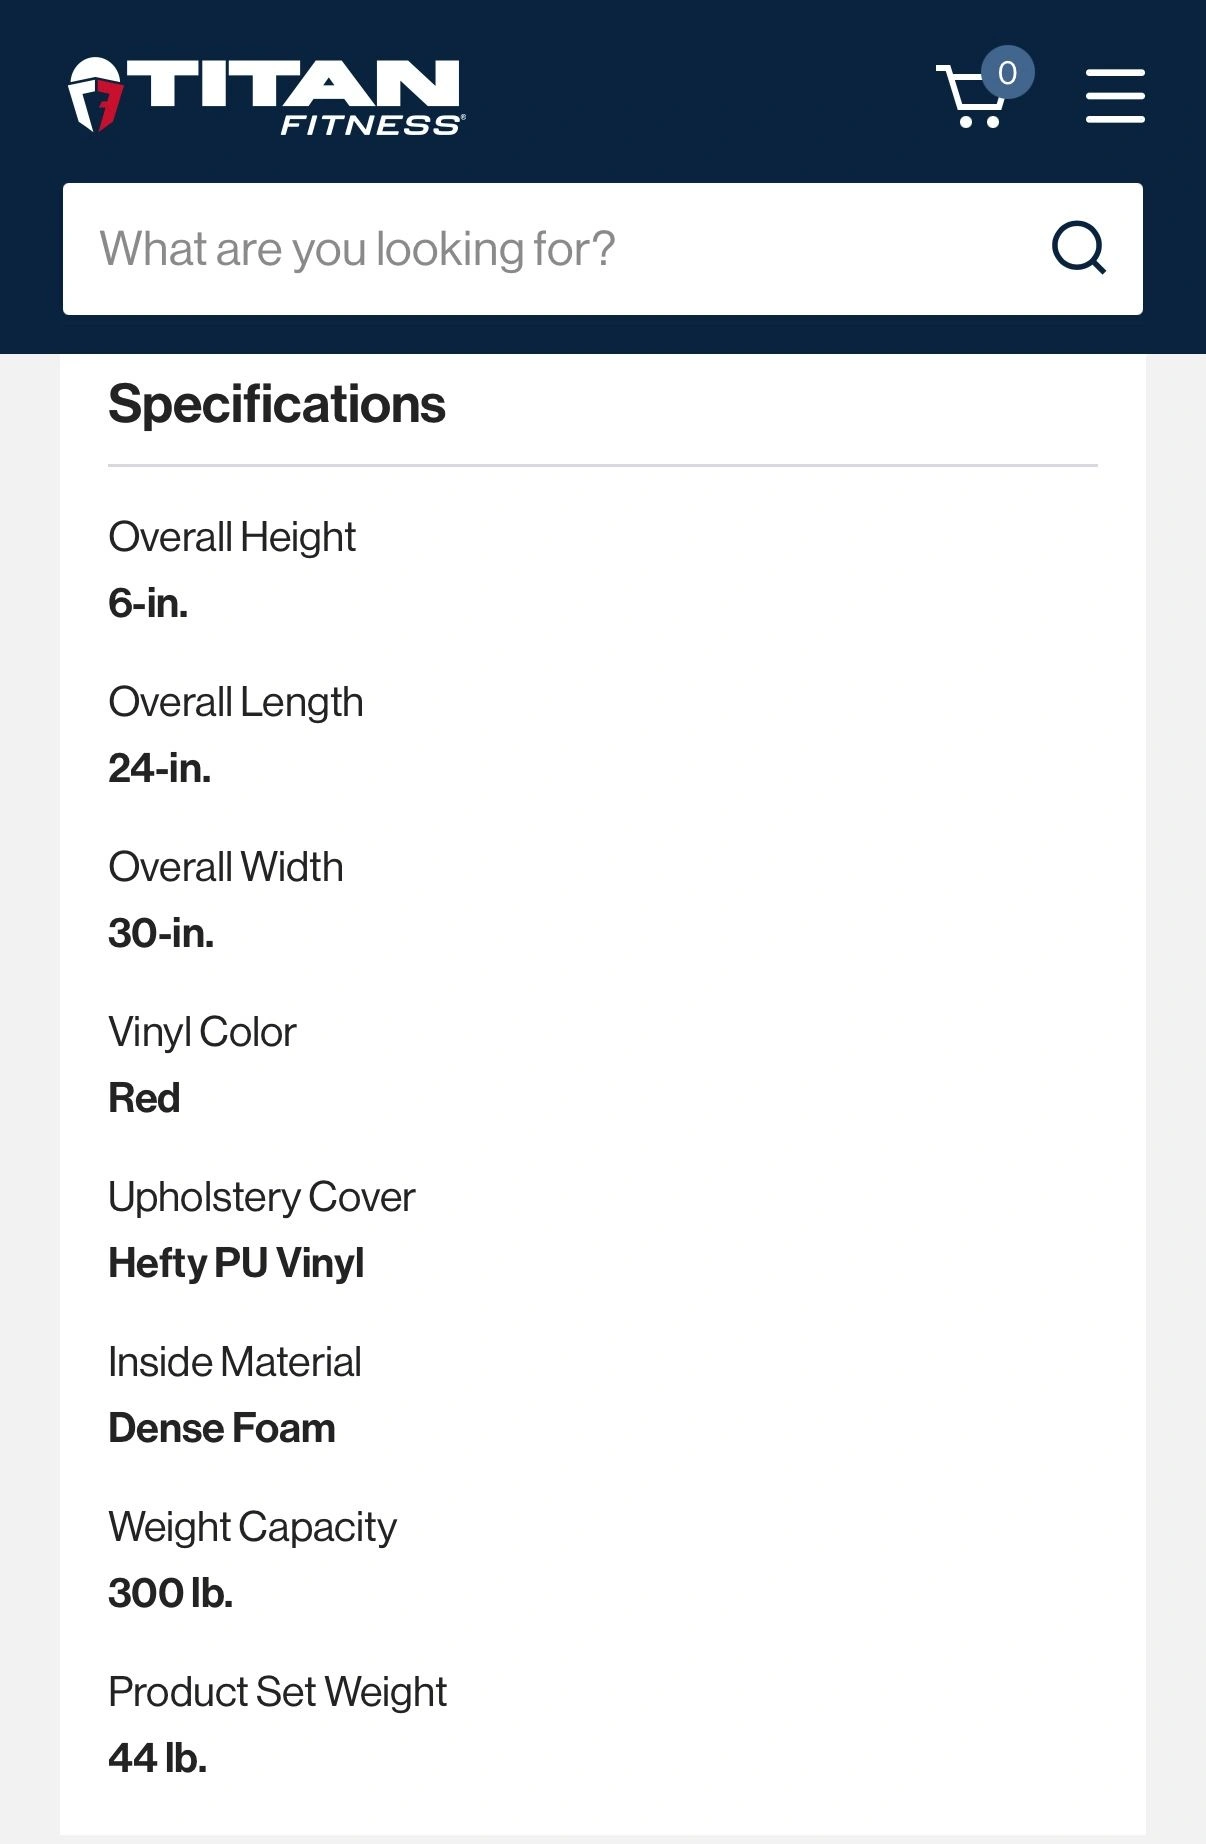Open the shopping cart
Viewport: 1206px width, 1844px height.
pyautogui.click(x=970, y=98)
